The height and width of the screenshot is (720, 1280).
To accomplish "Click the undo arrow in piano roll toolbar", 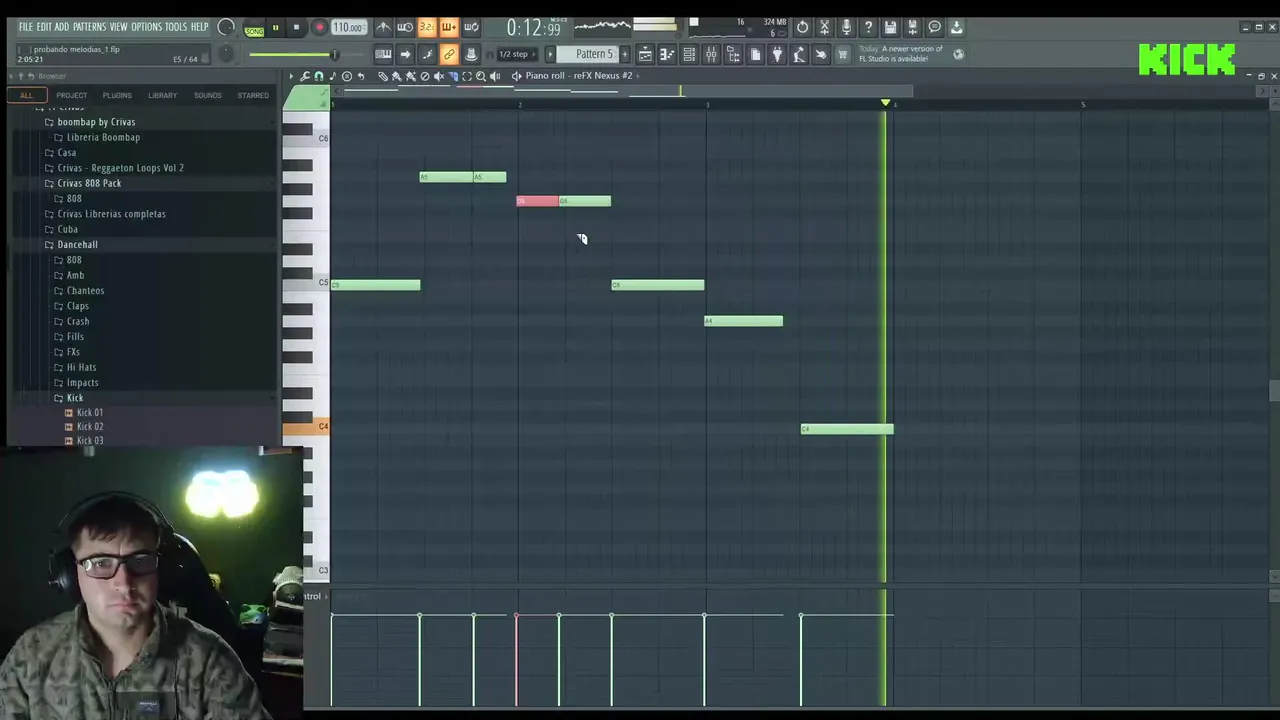I will tap(361, 76).
